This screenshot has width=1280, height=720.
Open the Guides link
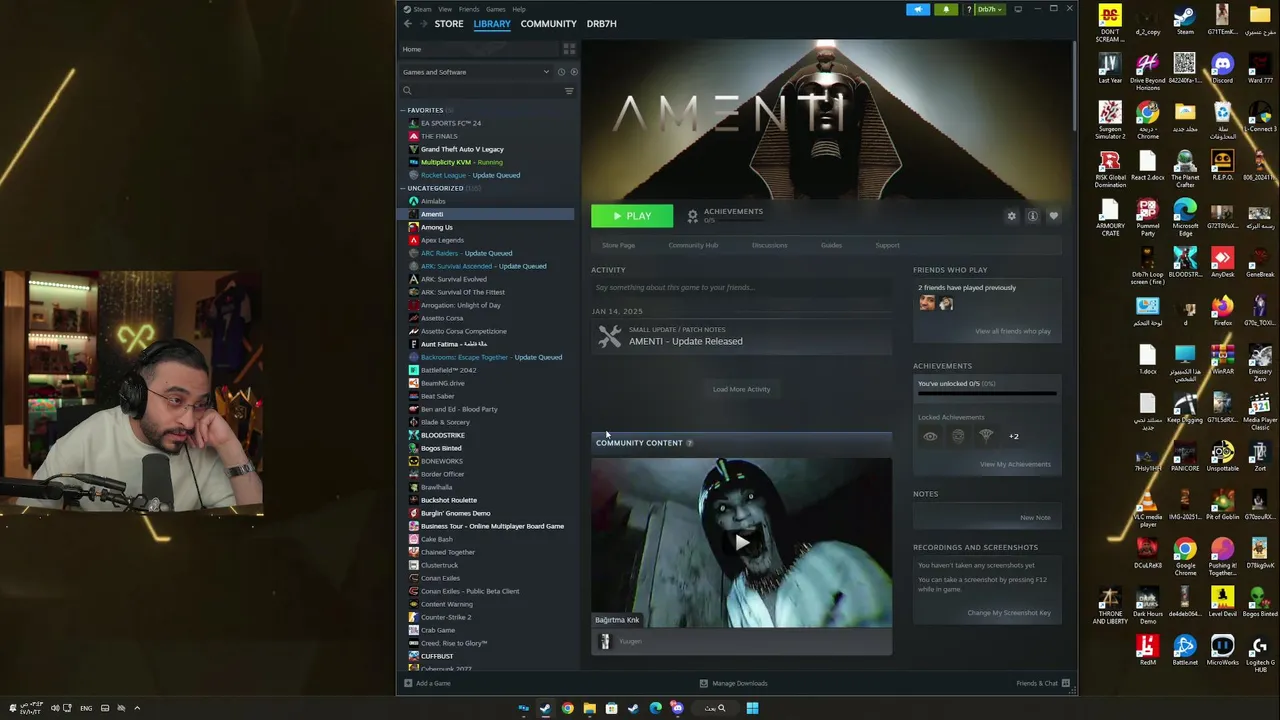pyautogui.click(x=831, y=245)
